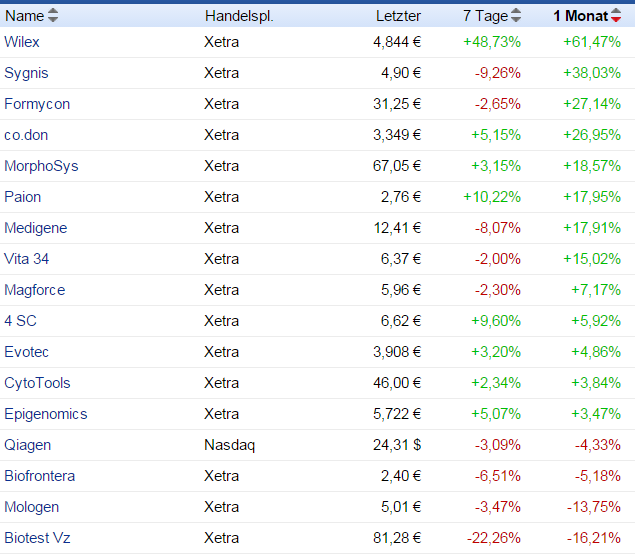
Task: Click the Handelspl. column header
Action: (x=239, y=16)
